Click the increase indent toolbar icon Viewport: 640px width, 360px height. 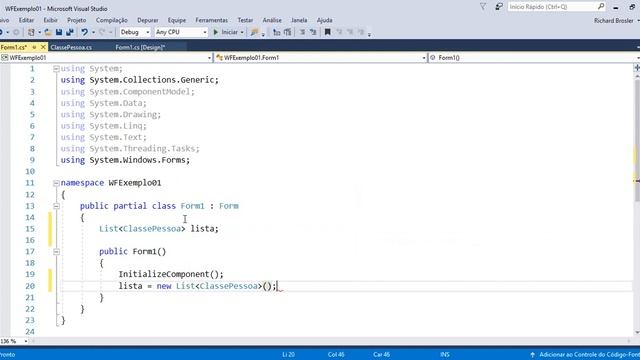tap(288, 32)
